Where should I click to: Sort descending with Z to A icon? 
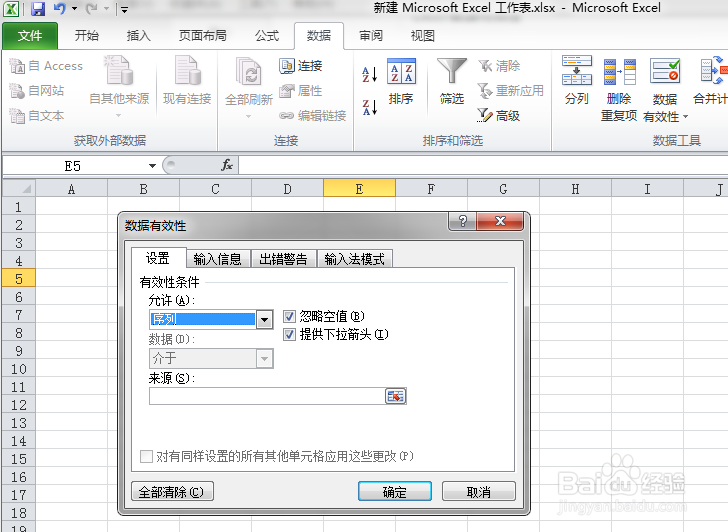[370, 107]
